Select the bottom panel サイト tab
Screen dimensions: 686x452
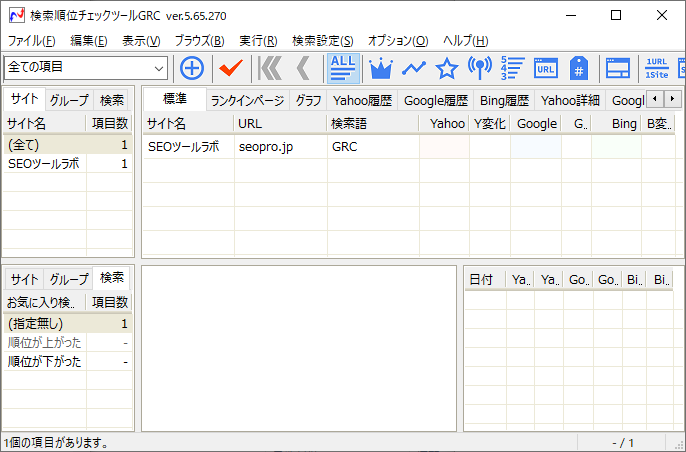pyautogui.click(x=24, y=279)
